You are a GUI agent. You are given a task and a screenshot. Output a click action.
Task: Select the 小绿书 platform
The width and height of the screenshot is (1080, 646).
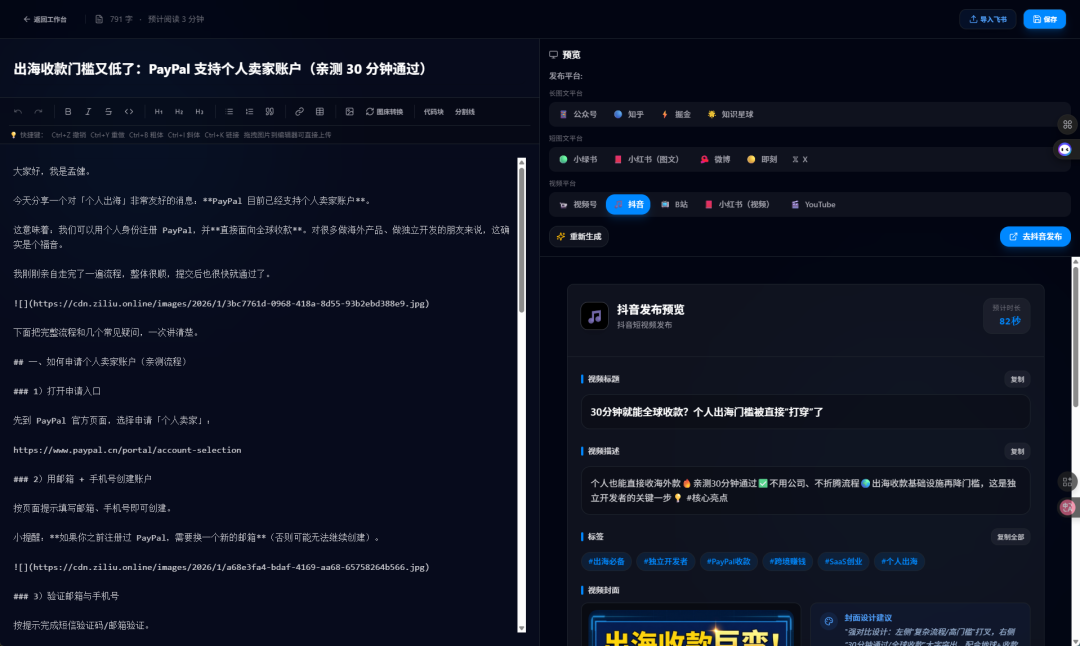point(578,159)
